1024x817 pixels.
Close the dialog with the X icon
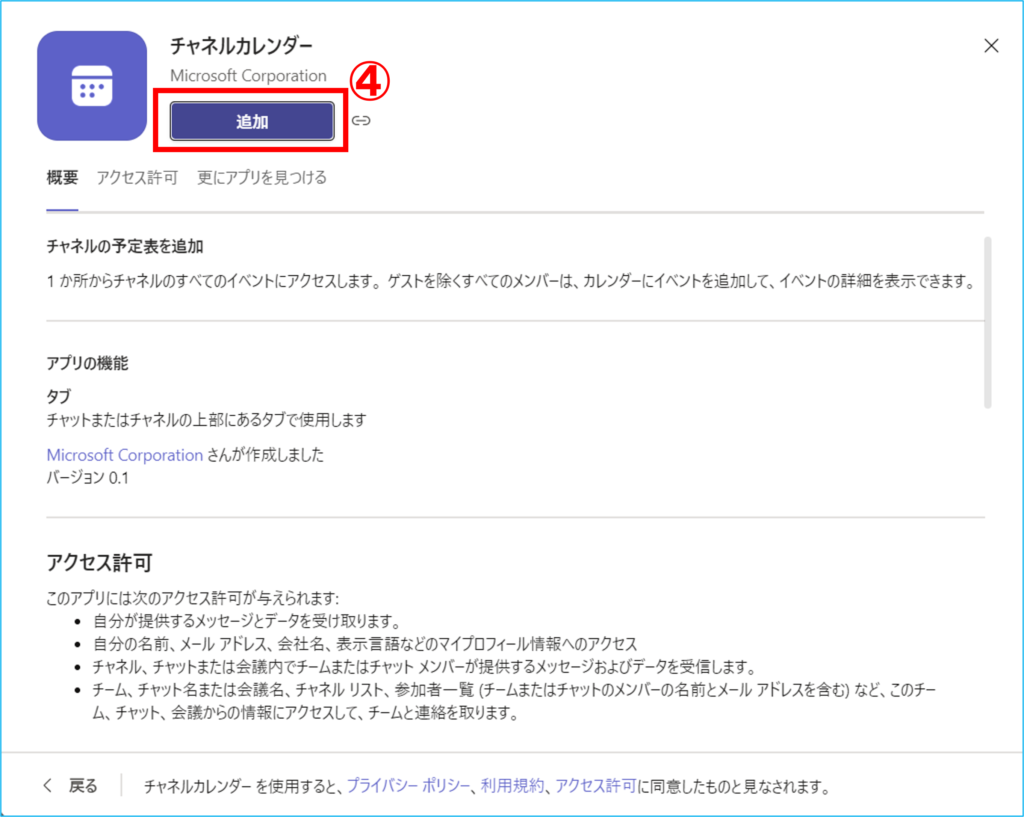coord(991,45)
